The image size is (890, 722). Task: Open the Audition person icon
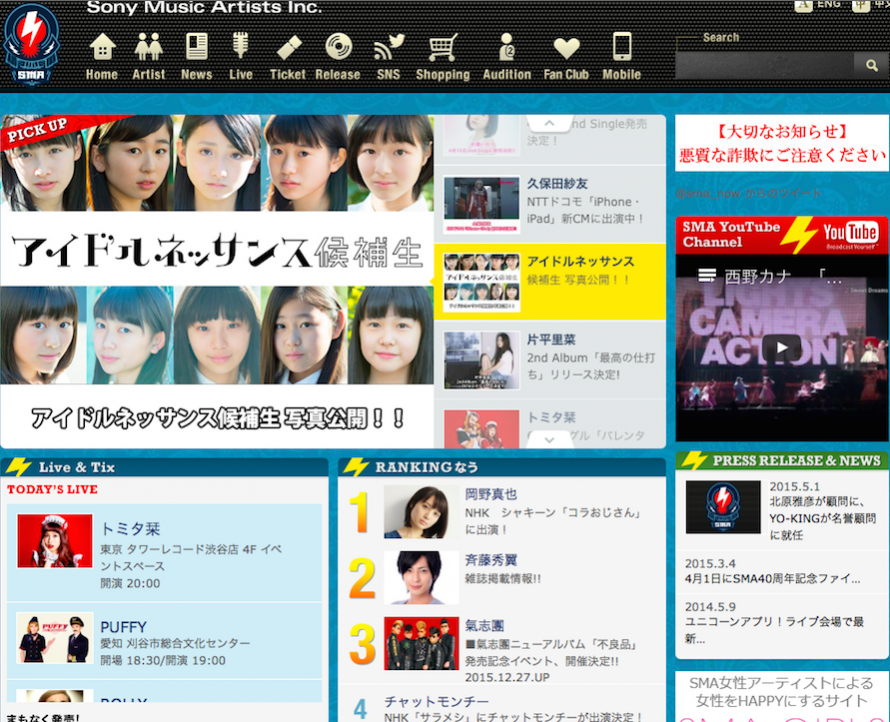pos(506,47)
